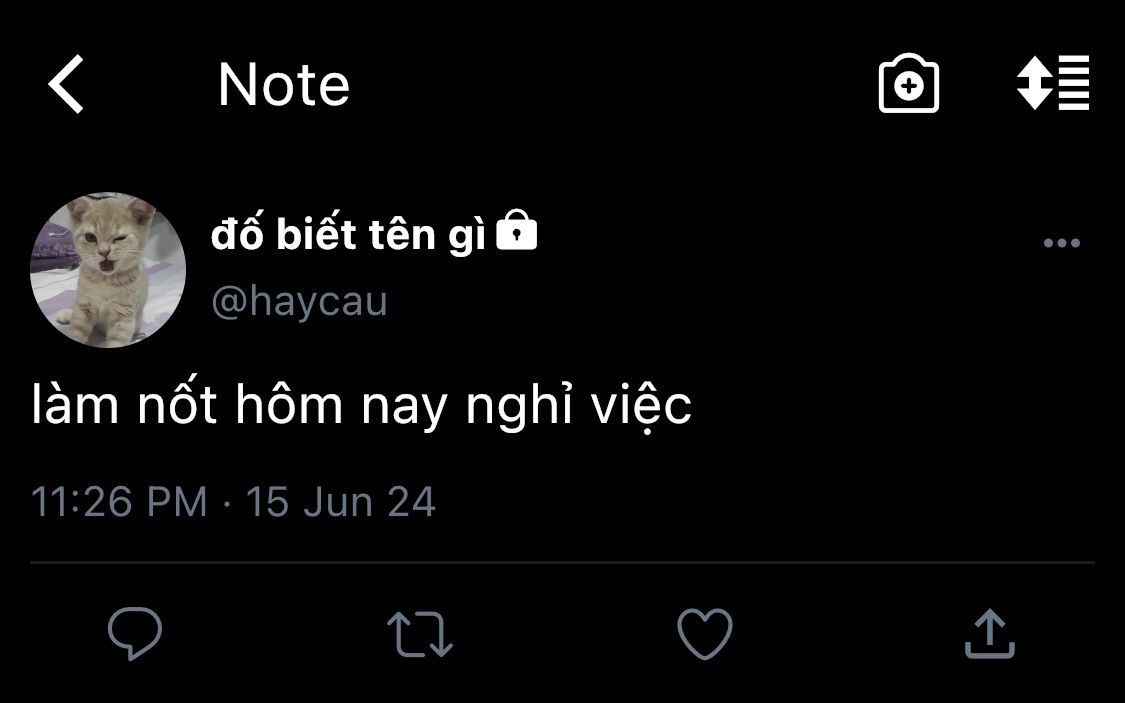Select the text "làm nốt hôm nay nghỉ việc"
This screenshot has height=703, width=1125.
(x=361, y=407)
